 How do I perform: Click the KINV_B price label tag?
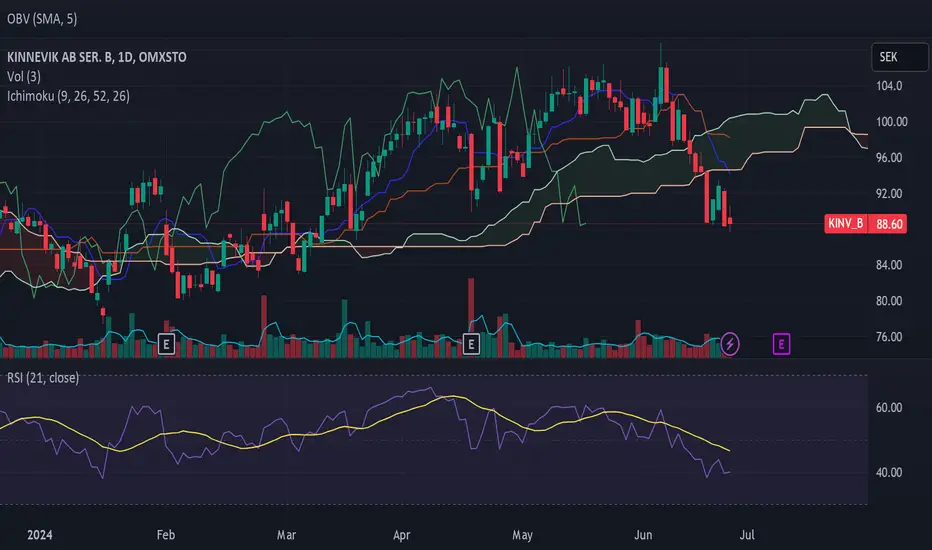point(846,224)
